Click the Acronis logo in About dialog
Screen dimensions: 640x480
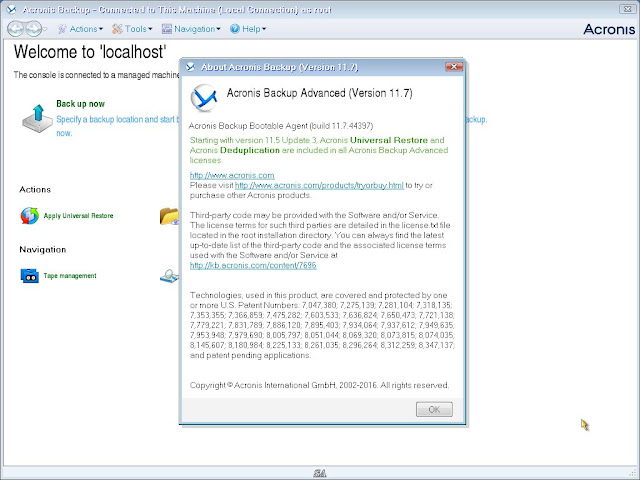[204, 98]
